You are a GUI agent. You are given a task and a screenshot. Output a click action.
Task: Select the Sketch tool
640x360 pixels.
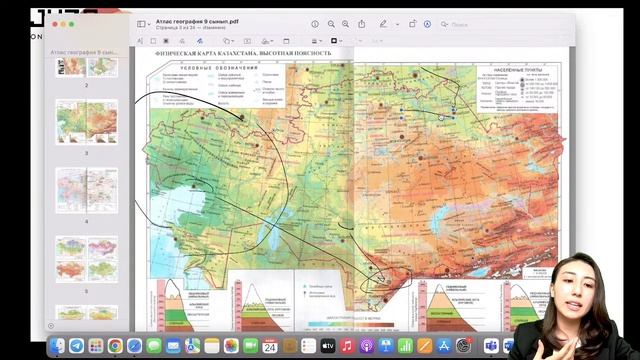(x=182, y=41)
